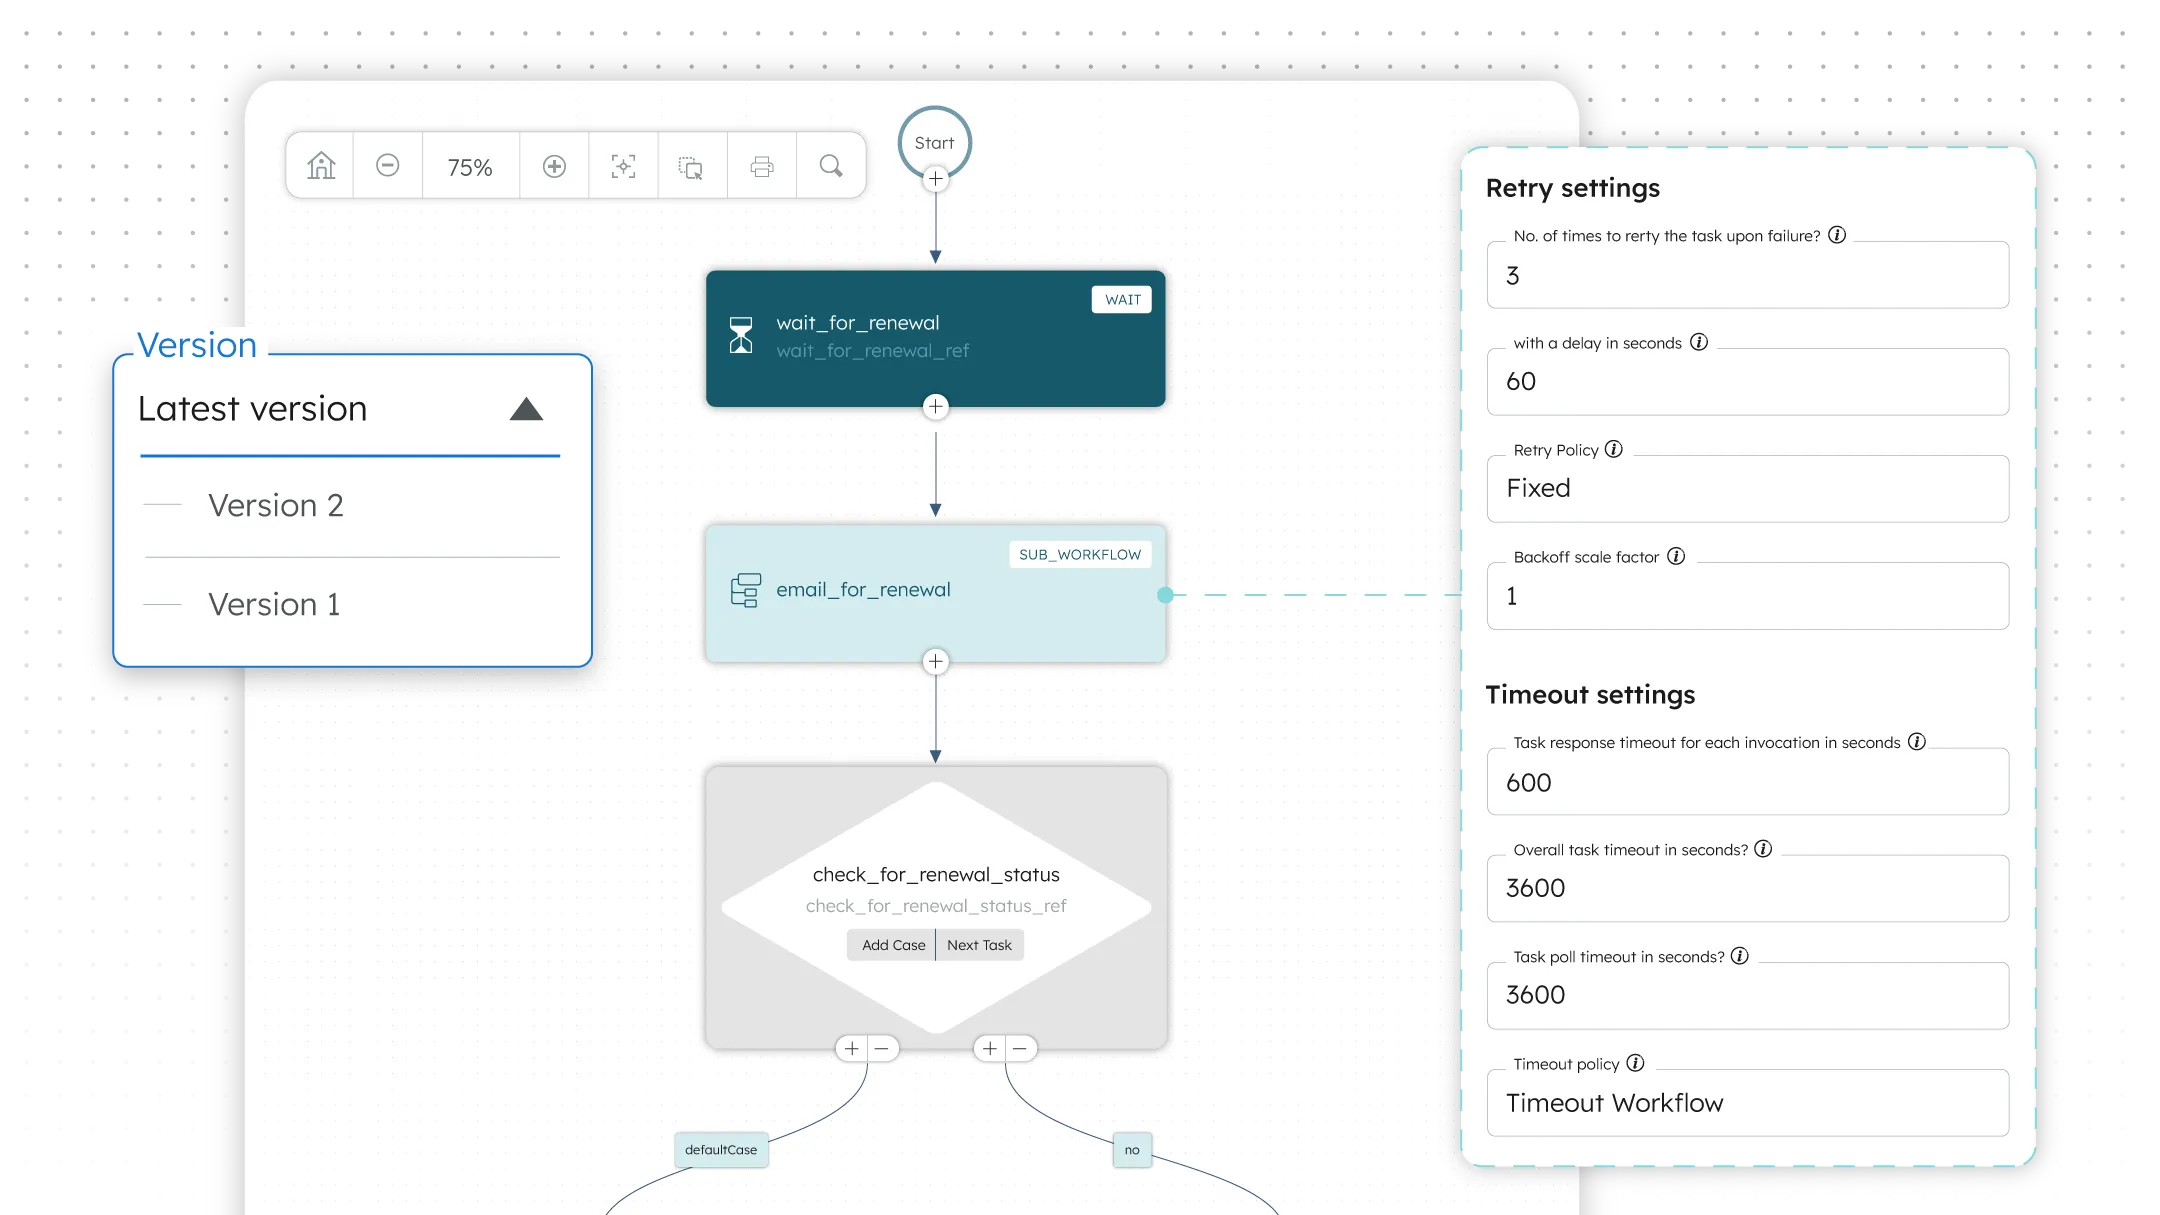
Task: Click info icon beside Retry Policy label
Action: click(1614, 450)
